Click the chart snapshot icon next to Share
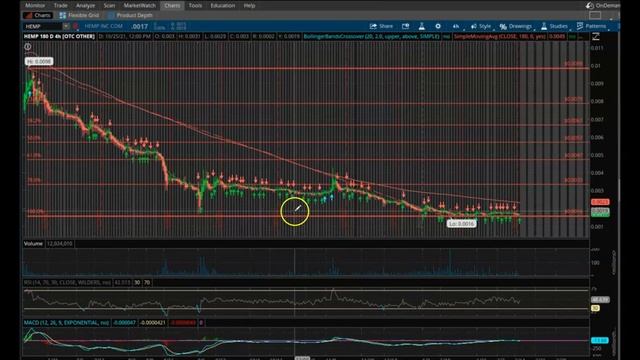Screen dimensions: 640x360 pos(405,26)
